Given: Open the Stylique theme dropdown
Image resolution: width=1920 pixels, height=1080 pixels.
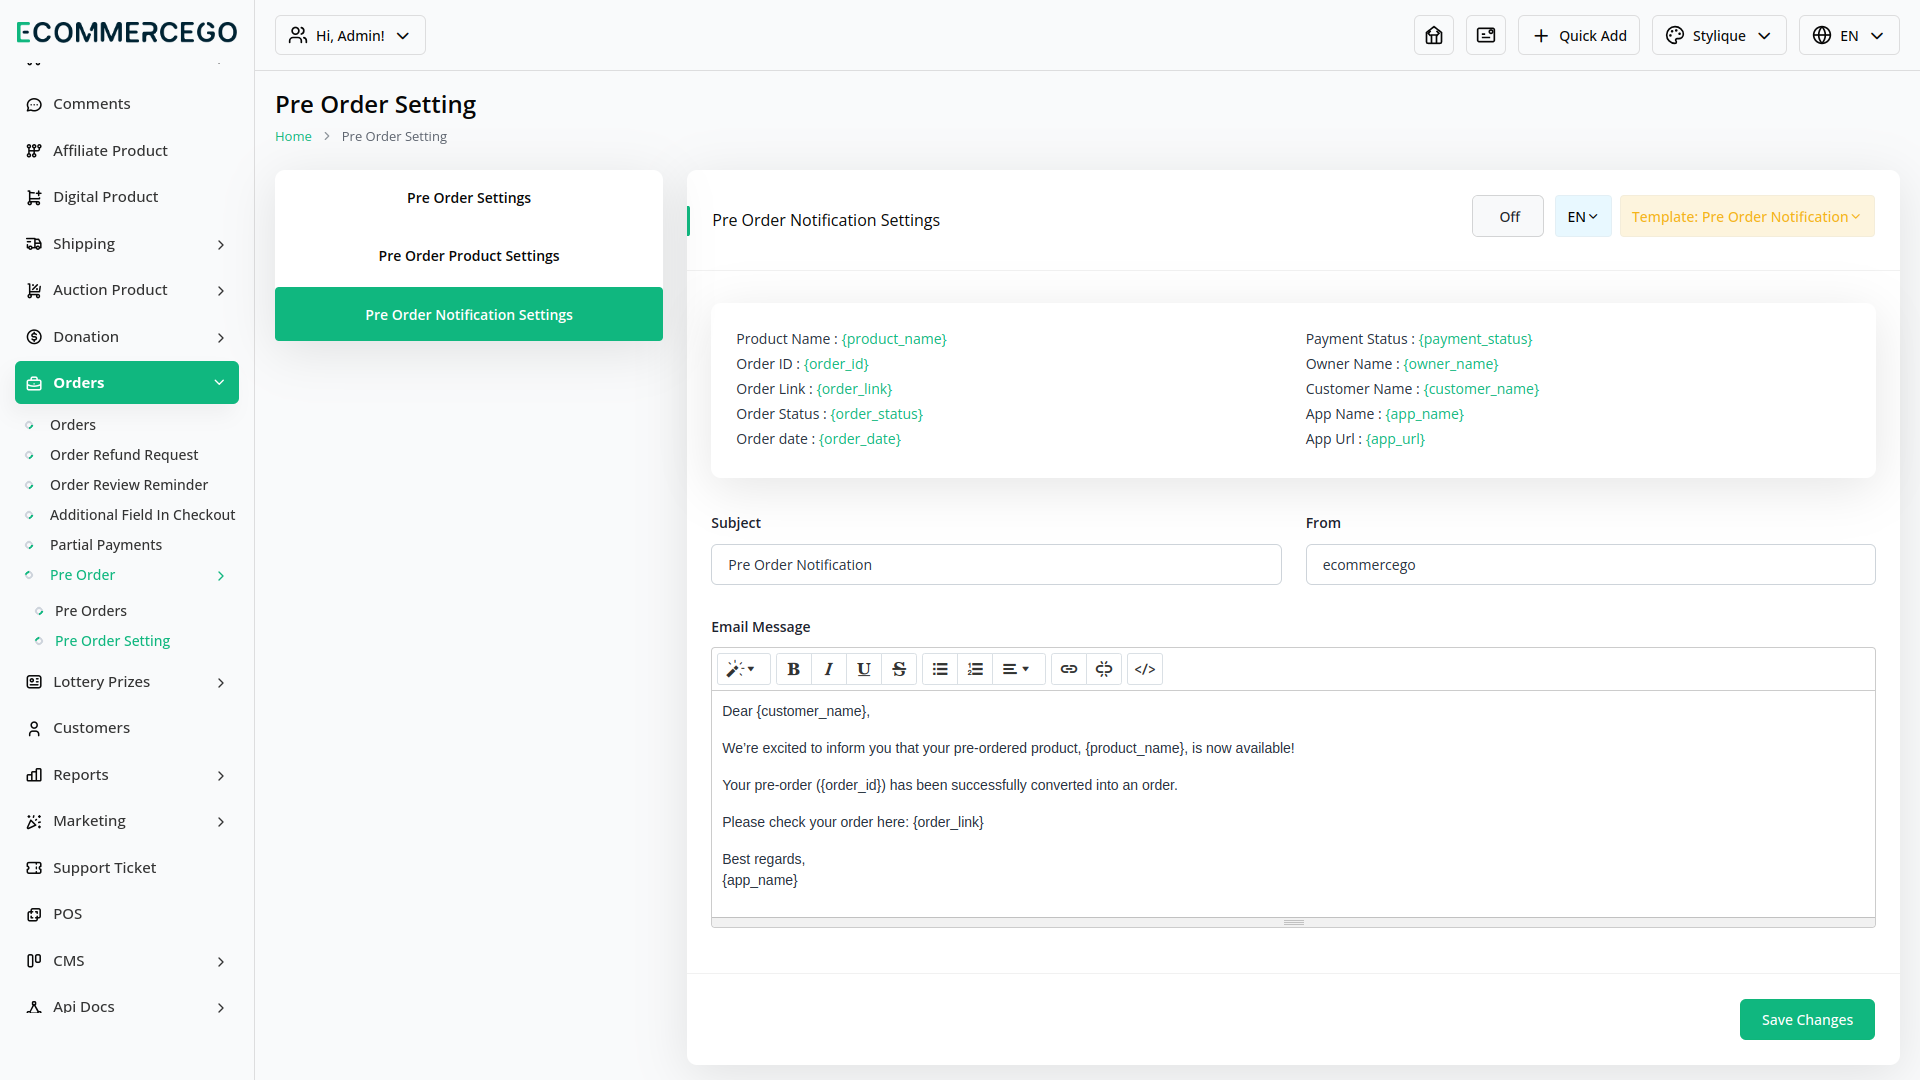Looking at the screenshot, I should pos(1719,35).
